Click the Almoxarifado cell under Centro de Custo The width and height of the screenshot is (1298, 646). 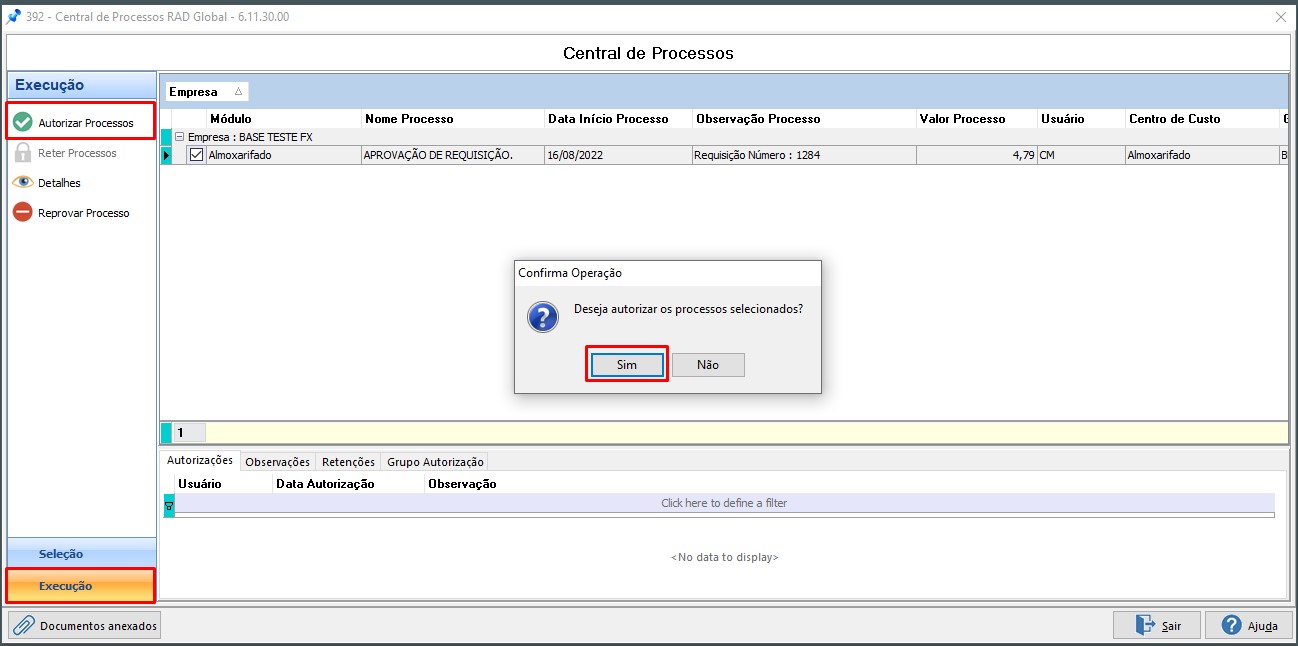(1201, 155)
